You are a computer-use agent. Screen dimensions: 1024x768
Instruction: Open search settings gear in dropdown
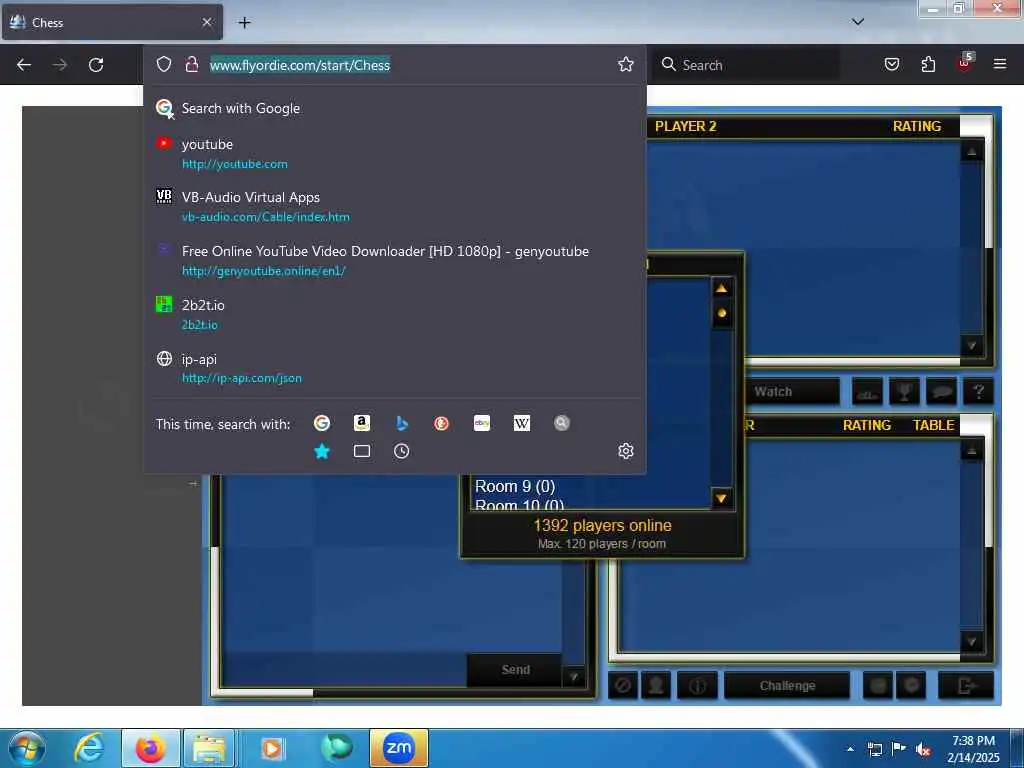pyautogui.click(x=626, y=451)
